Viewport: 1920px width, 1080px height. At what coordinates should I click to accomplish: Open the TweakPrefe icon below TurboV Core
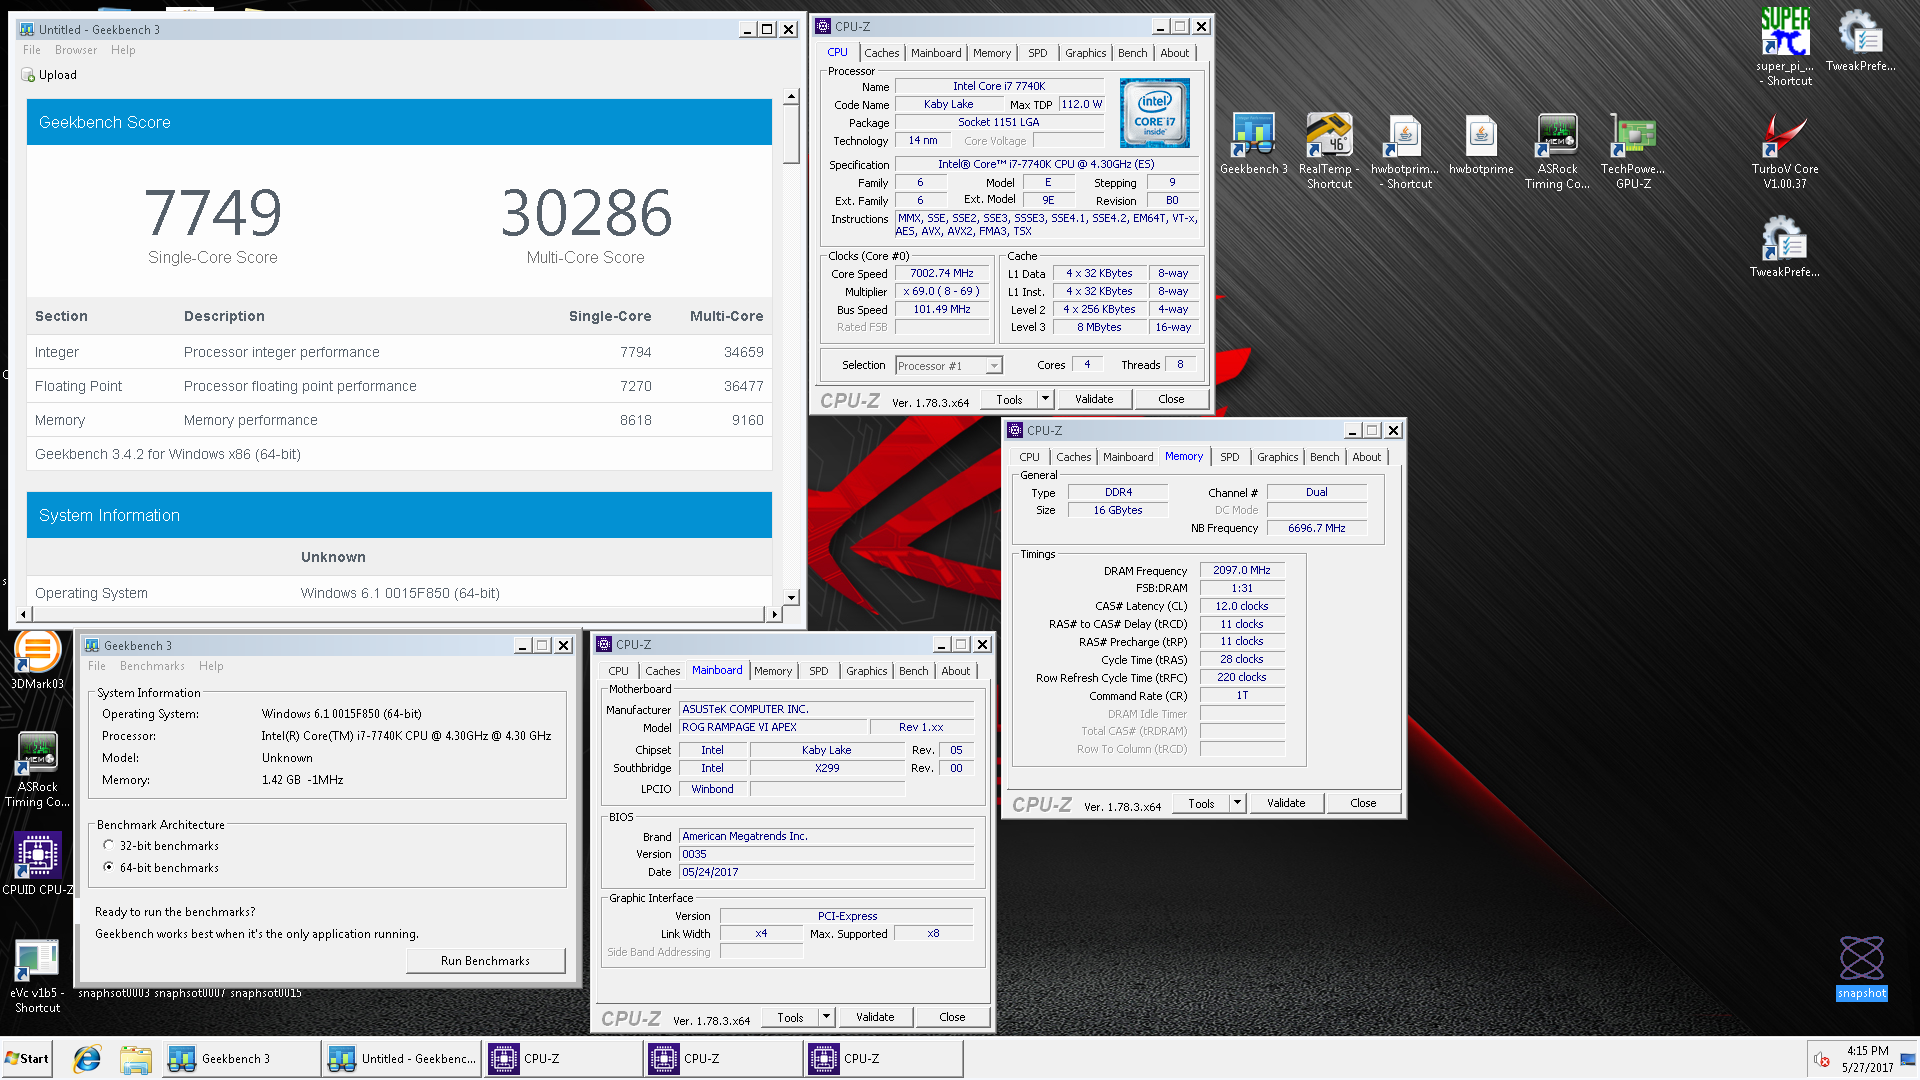click(1785, 247)
